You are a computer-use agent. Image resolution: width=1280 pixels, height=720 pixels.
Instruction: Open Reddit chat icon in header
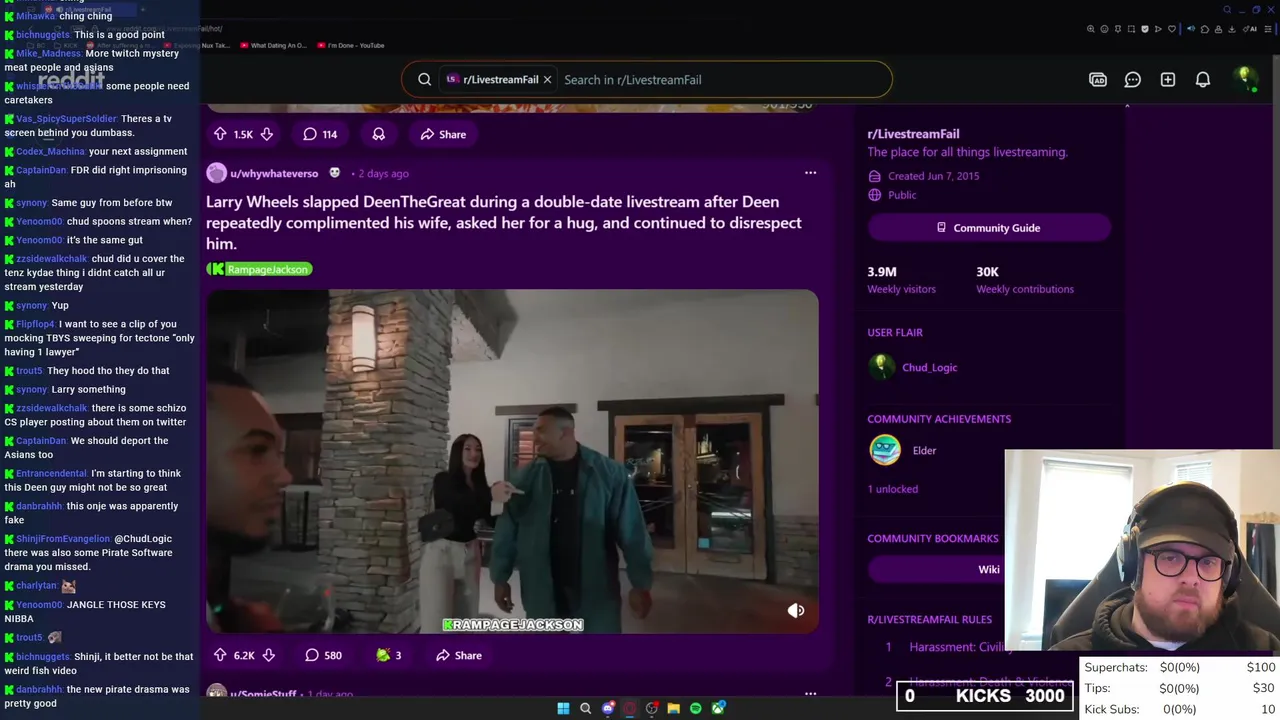tap(1132, 80)
